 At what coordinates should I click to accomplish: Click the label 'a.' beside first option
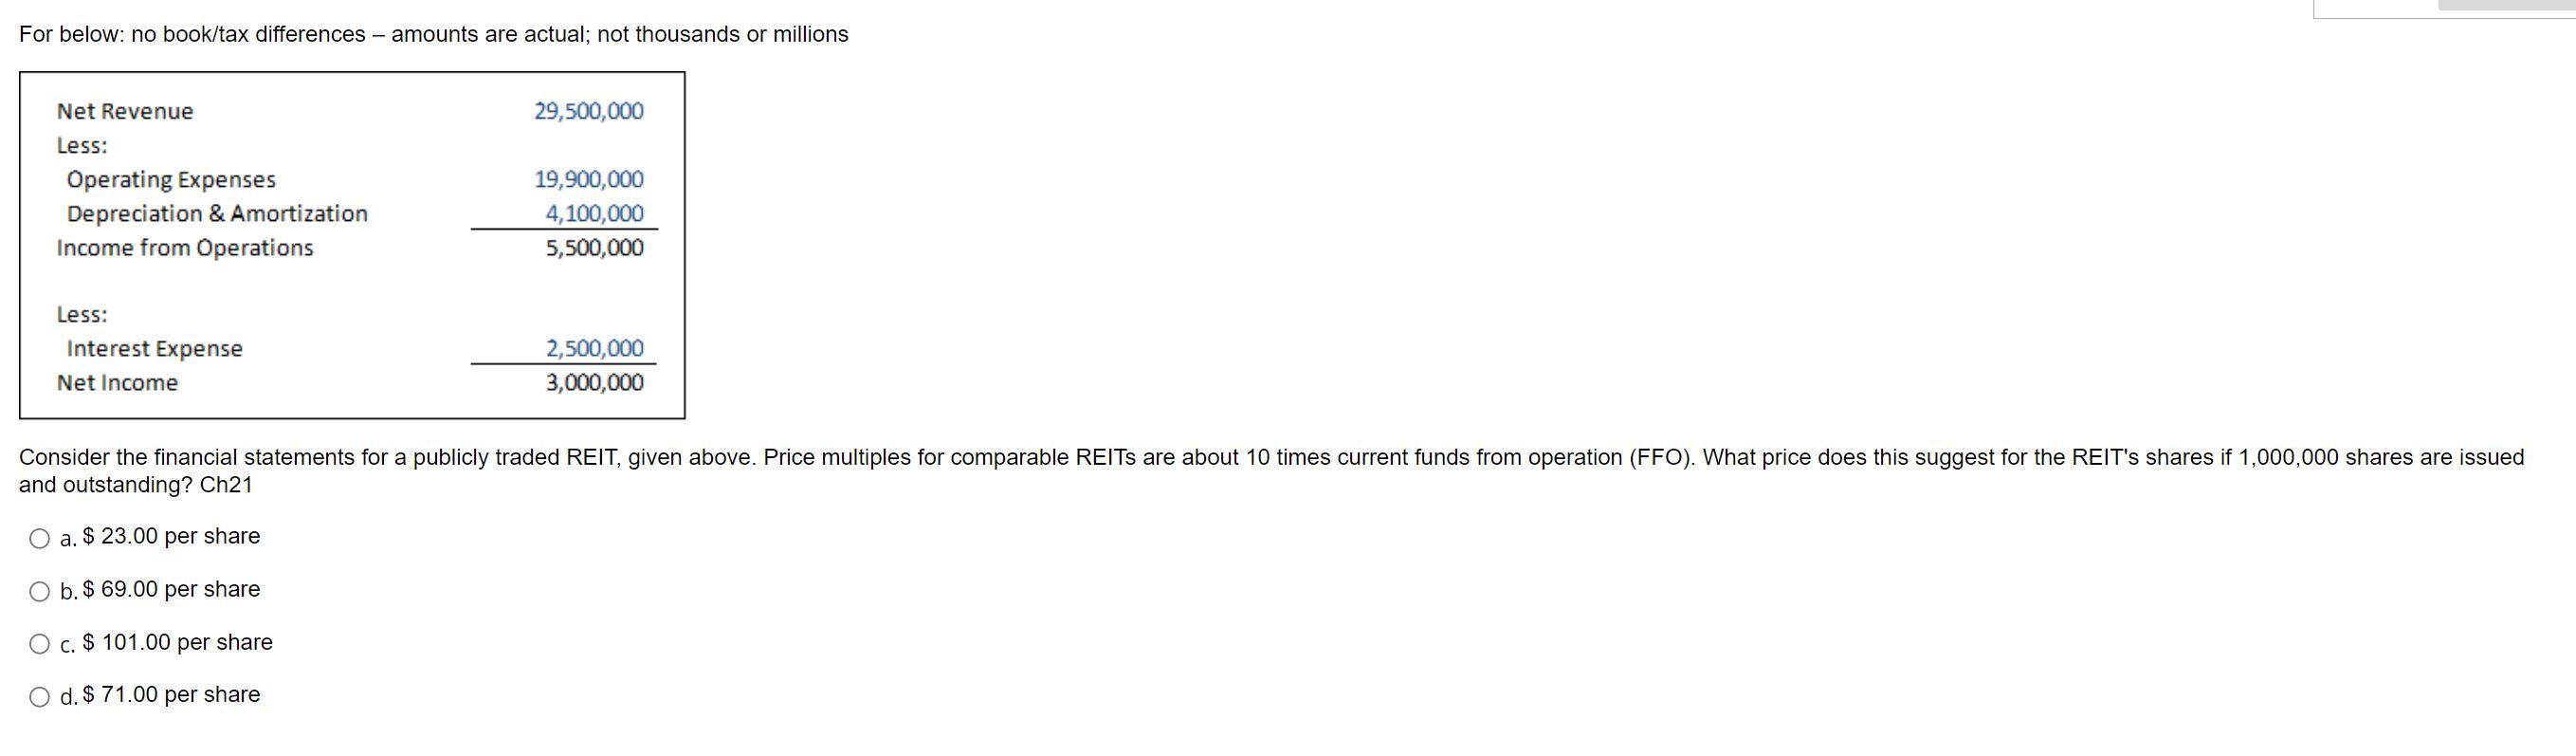67,538
